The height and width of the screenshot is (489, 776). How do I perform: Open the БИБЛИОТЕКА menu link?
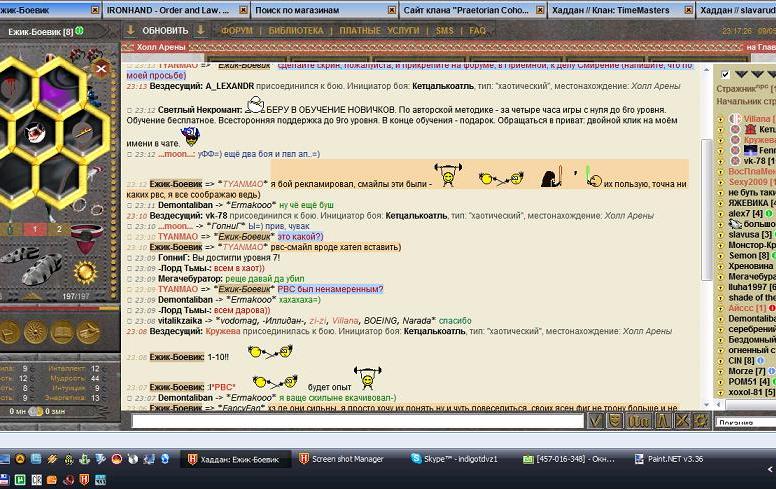[x=296, y=31]
